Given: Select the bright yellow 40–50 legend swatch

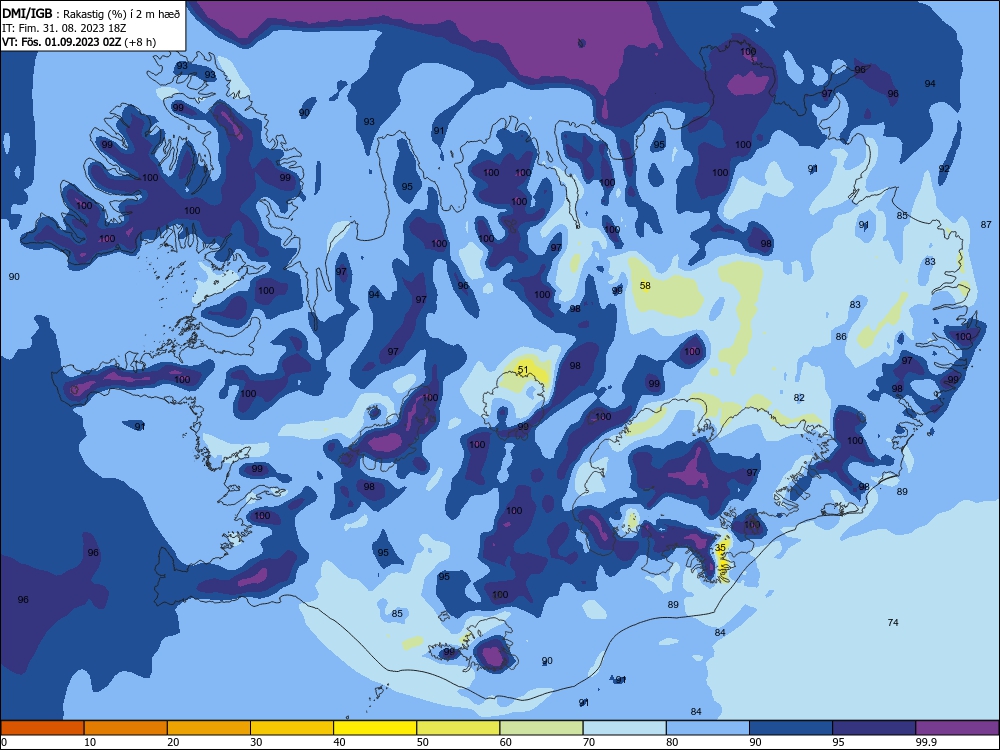Looking at the screenshot, I should [375, 728].
